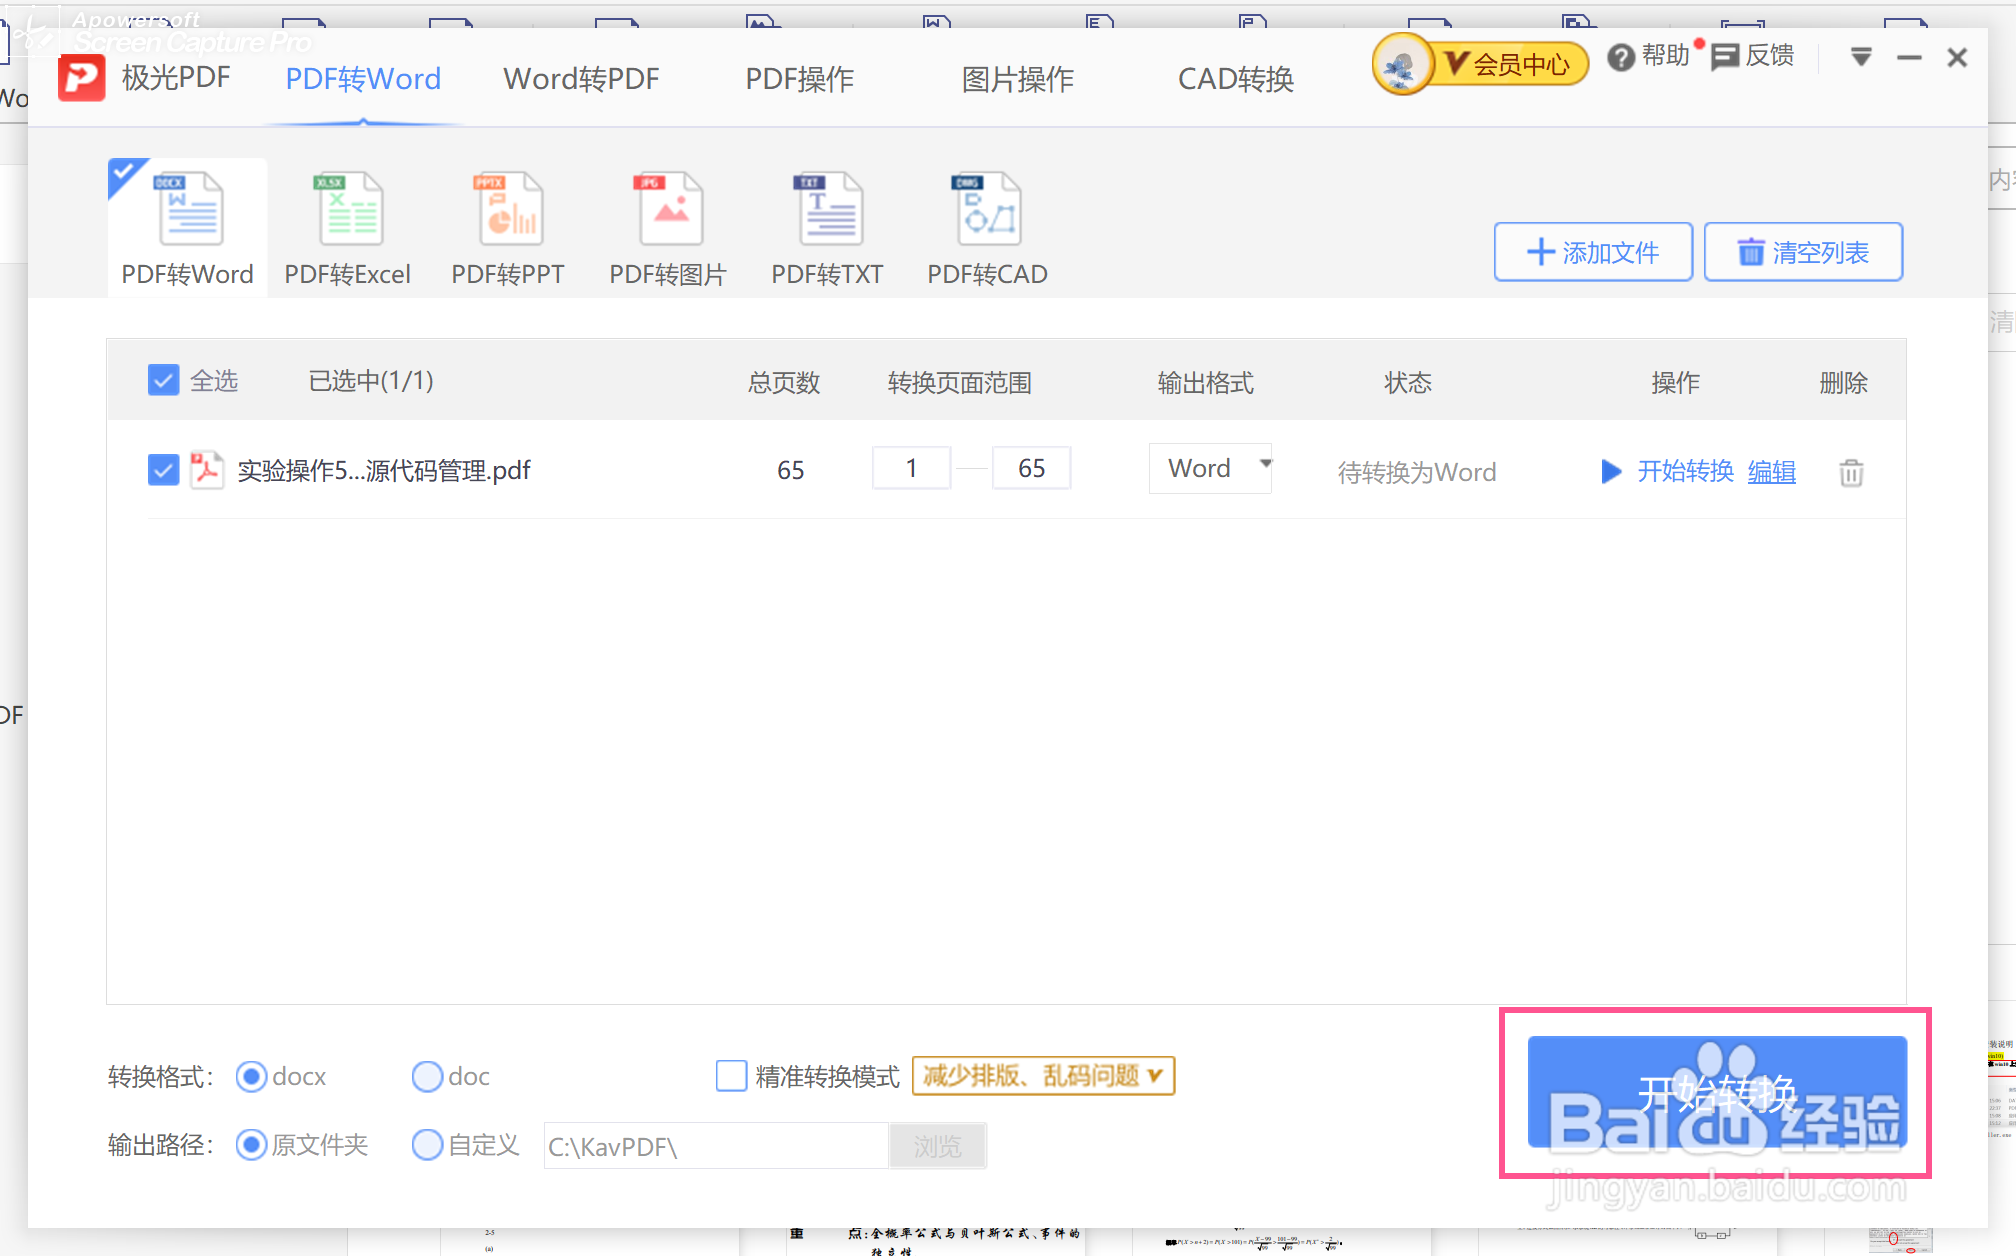The width and height of the screenshot is (2016, 1256).
Task: Select the PDF转PPT conversion icon
Action: [x=508, y=227]
